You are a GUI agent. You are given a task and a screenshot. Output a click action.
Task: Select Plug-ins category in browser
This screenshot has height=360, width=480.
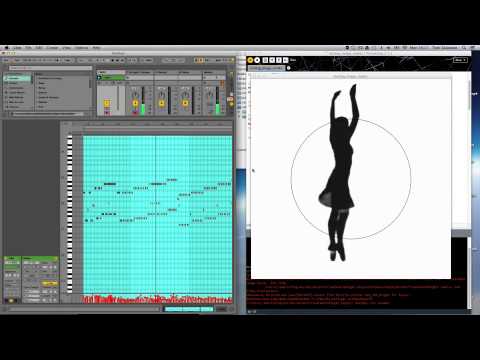[x=17, y=107]
